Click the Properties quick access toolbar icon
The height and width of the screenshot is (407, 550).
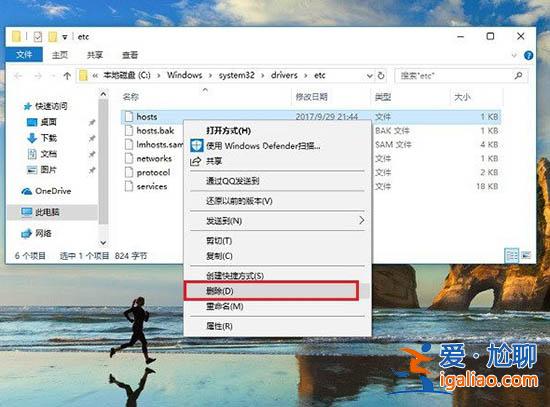38,36
